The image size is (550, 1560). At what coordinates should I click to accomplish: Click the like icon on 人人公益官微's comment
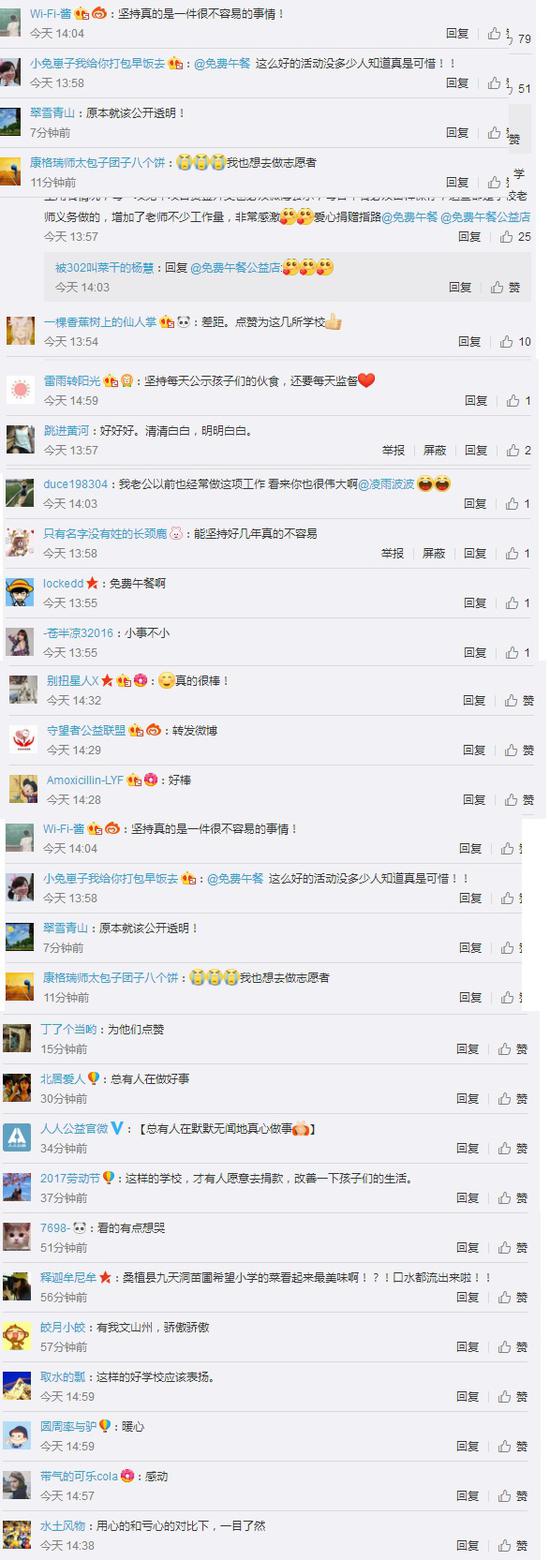505,1149
